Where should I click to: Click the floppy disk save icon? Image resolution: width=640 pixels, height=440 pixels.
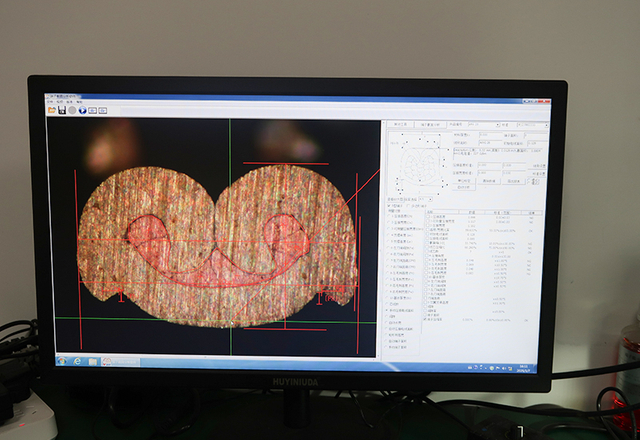point(62,111)
